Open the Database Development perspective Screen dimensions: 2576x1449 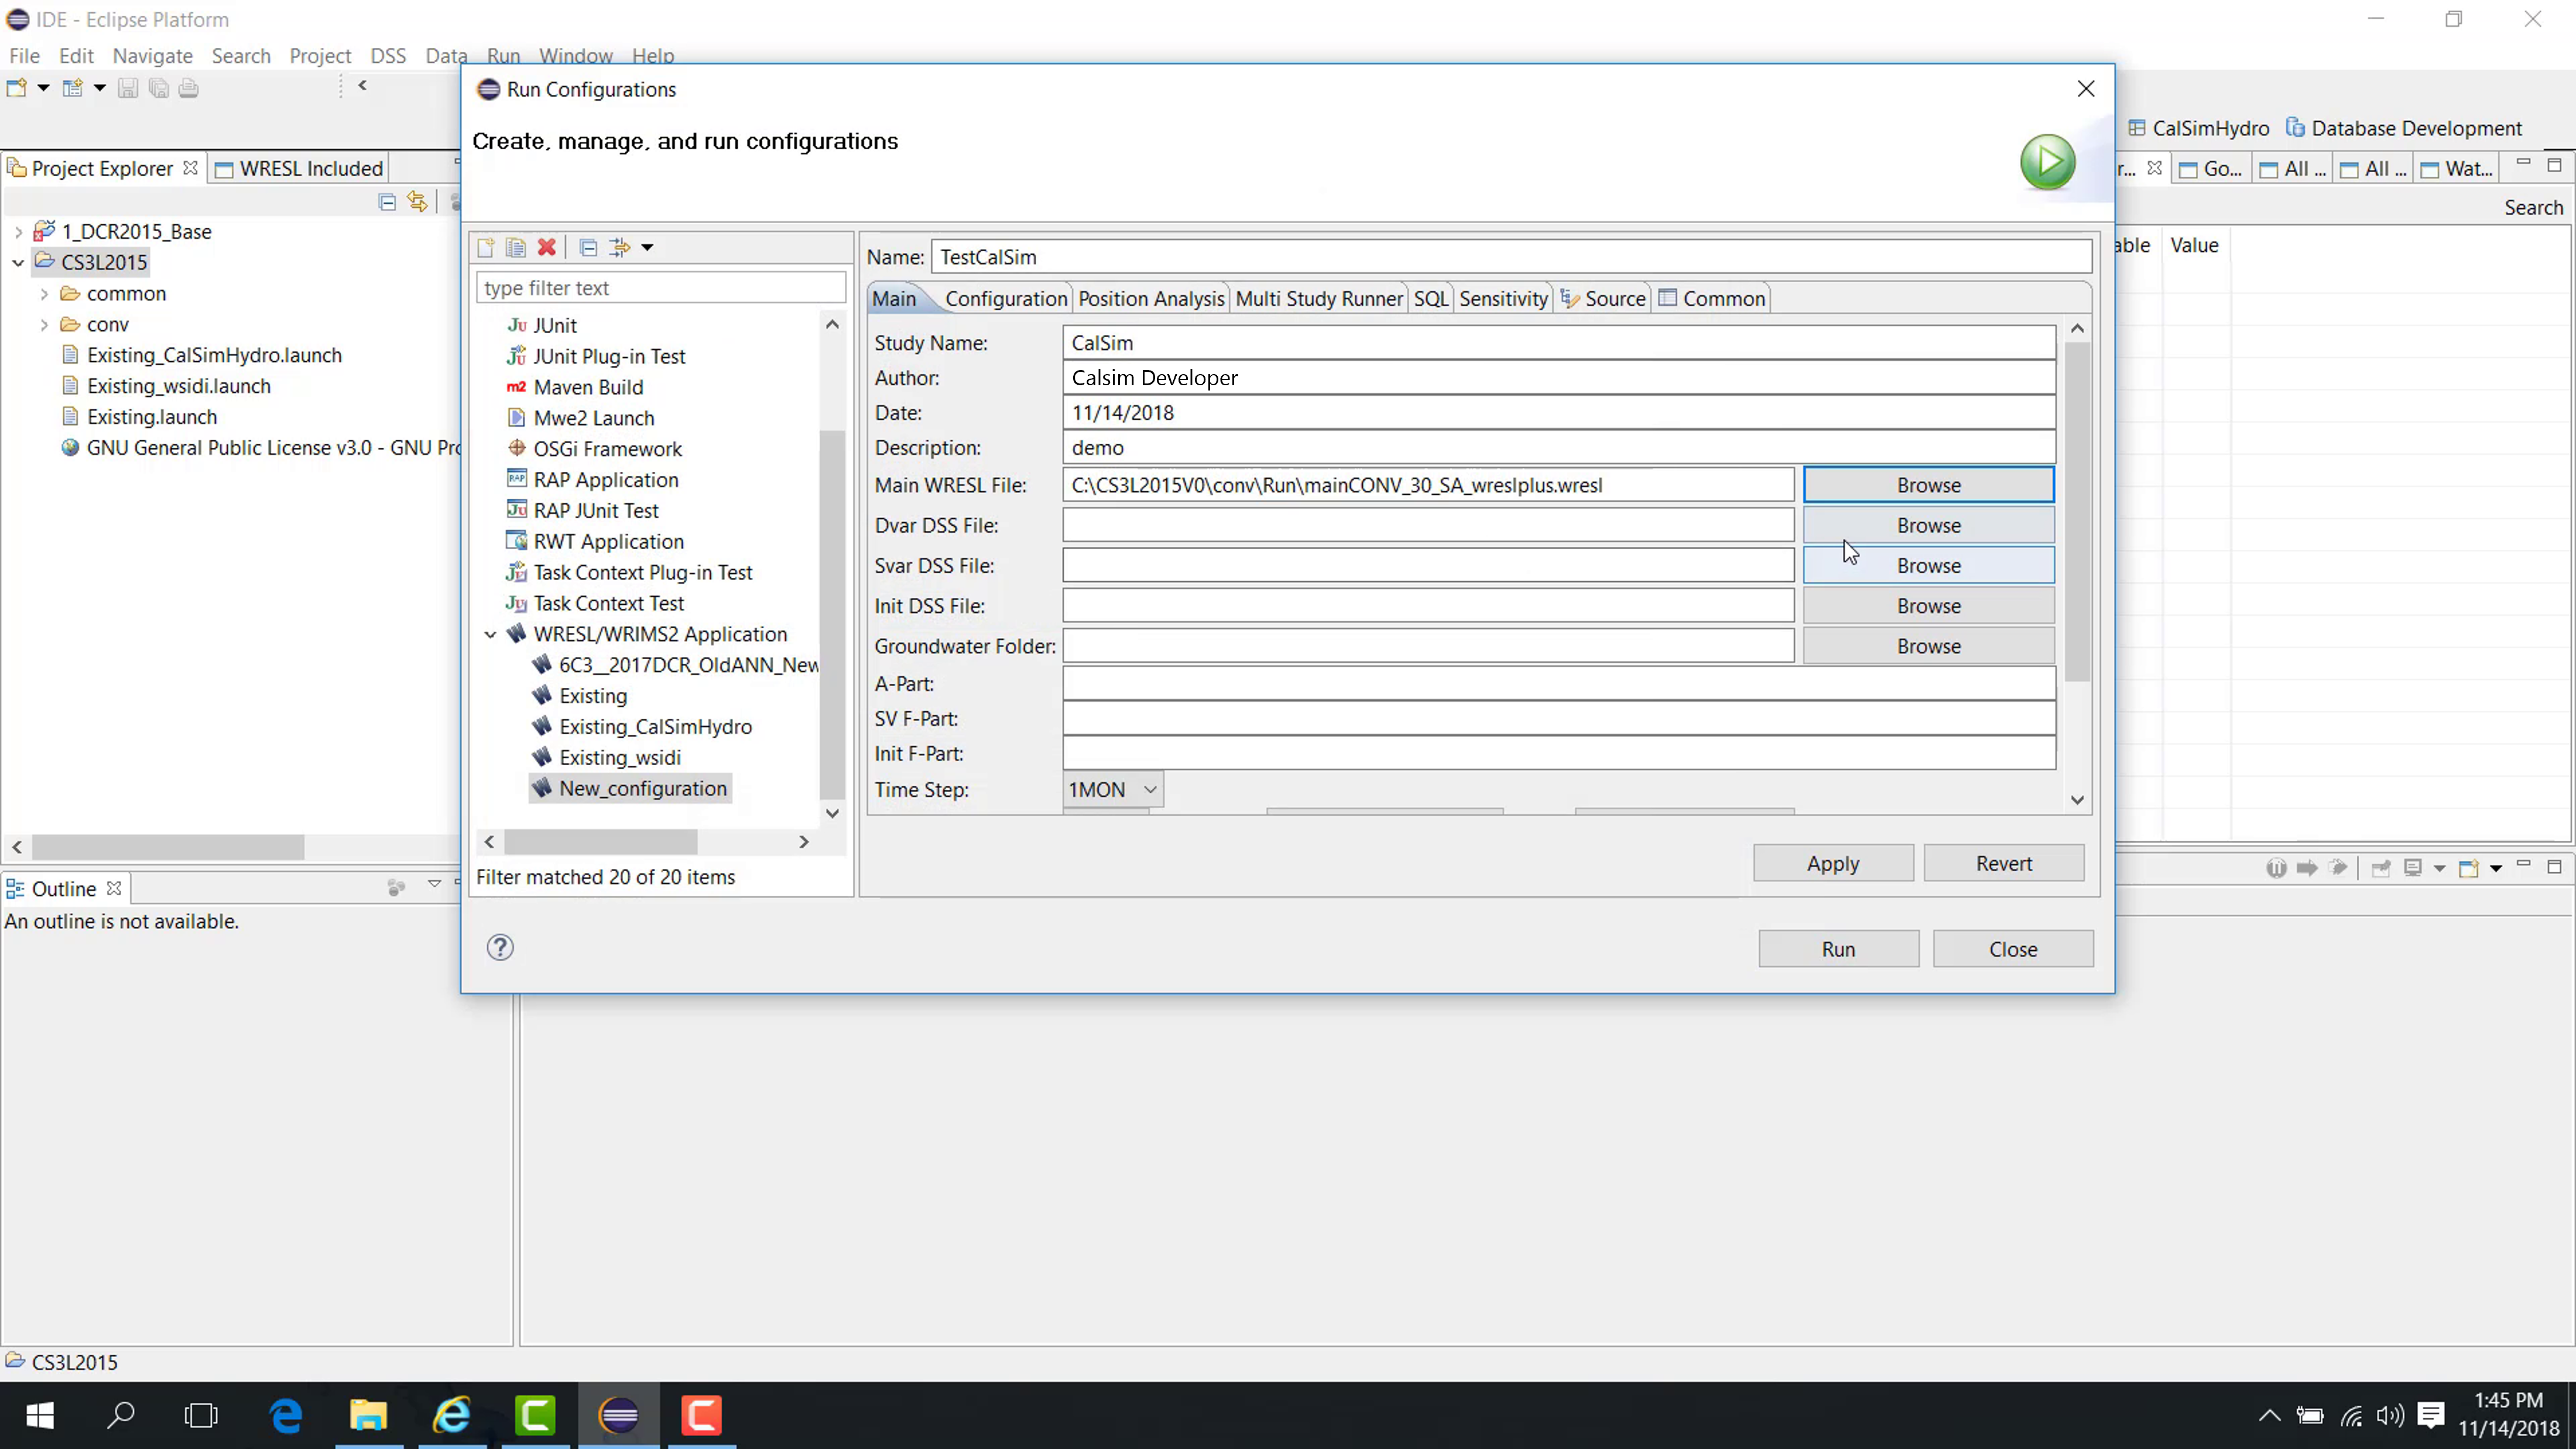pos(2404,128)
